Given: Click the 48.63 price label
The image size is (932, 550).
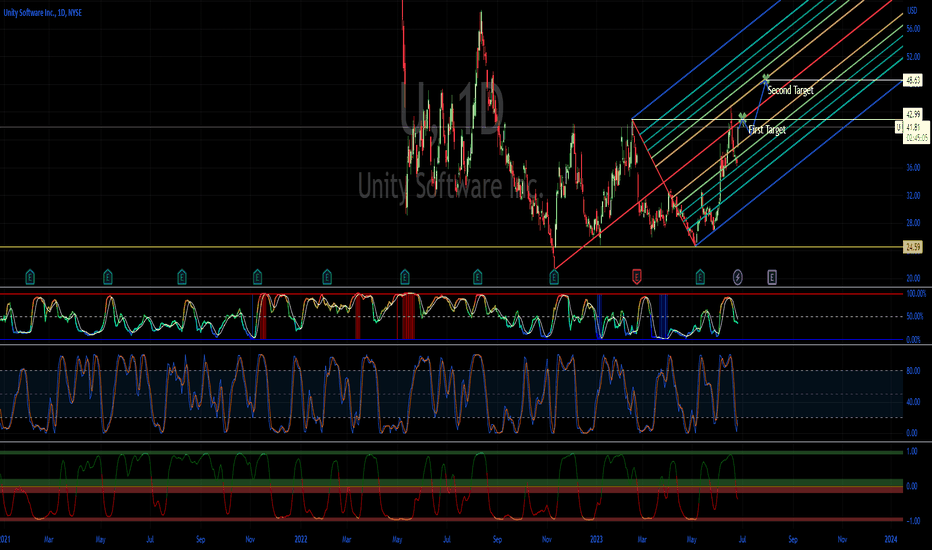Looking at the screenshot, I should (x=913, y=80).
